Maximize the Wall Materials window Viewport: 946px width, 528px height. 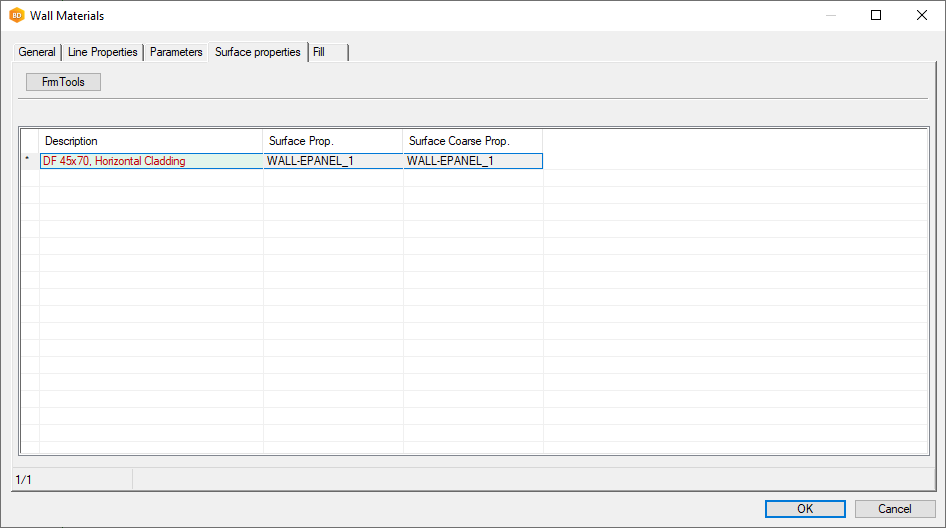click(x=876, y=15)
